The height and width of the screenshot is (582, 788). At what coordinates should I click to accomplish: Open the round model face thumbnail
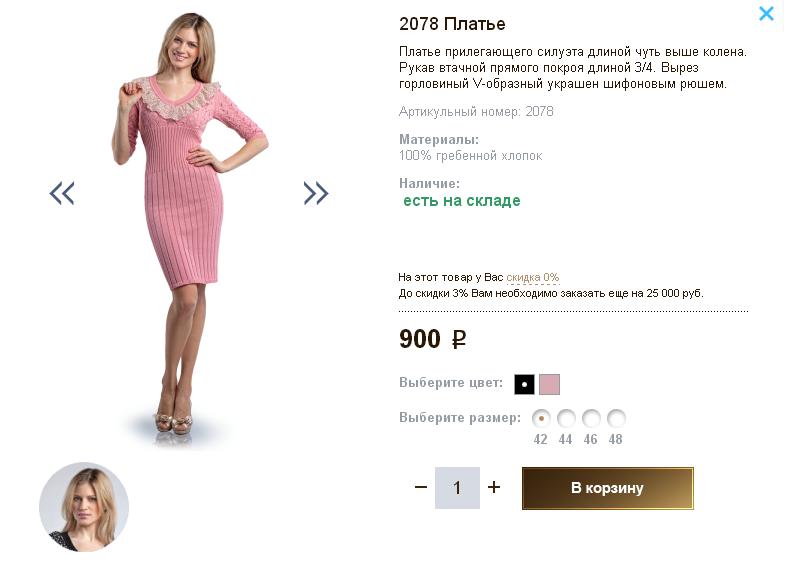coord(84,507)
